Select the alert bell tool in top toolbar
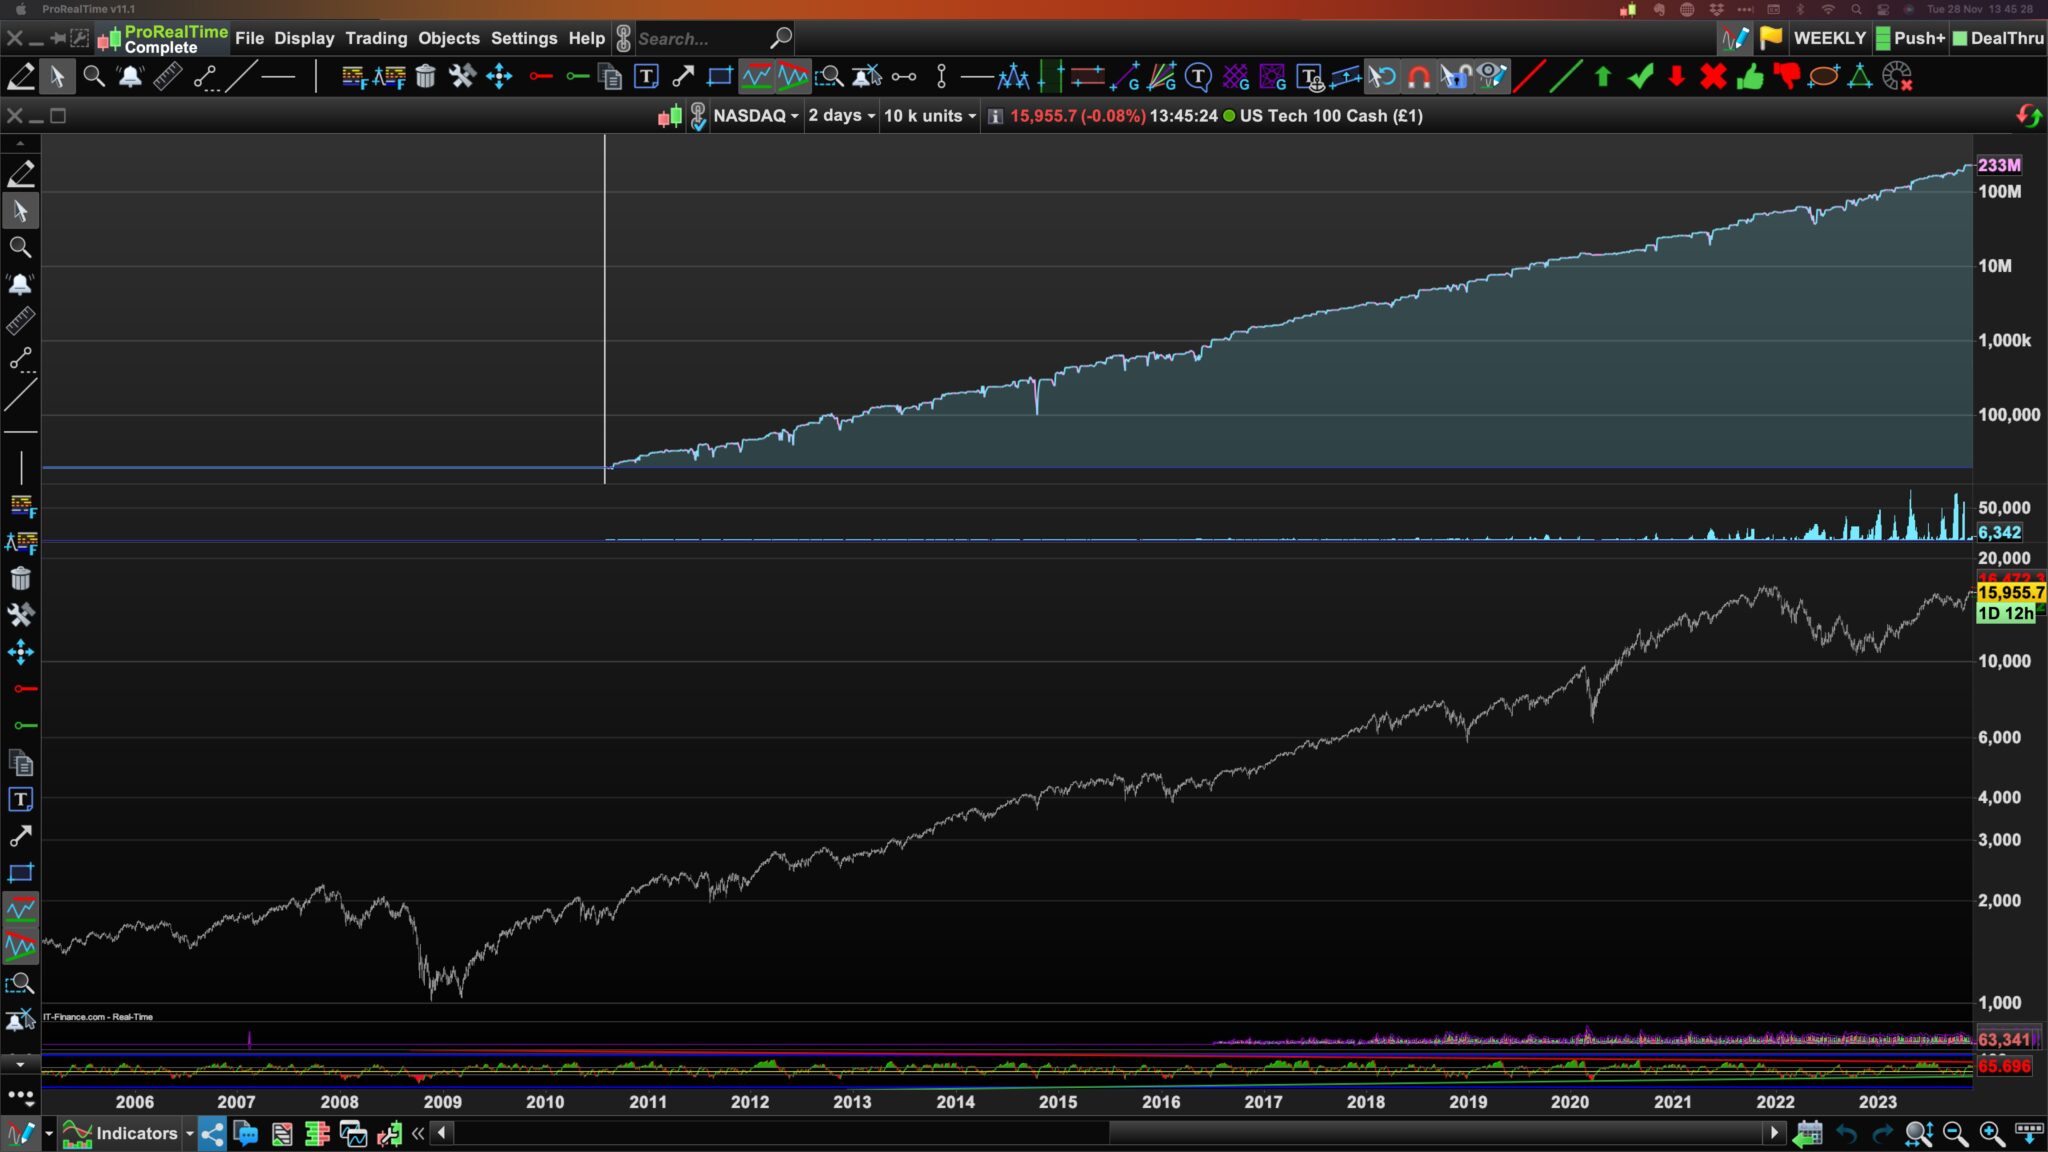The image size is (2048, 1152). [130, 76]
